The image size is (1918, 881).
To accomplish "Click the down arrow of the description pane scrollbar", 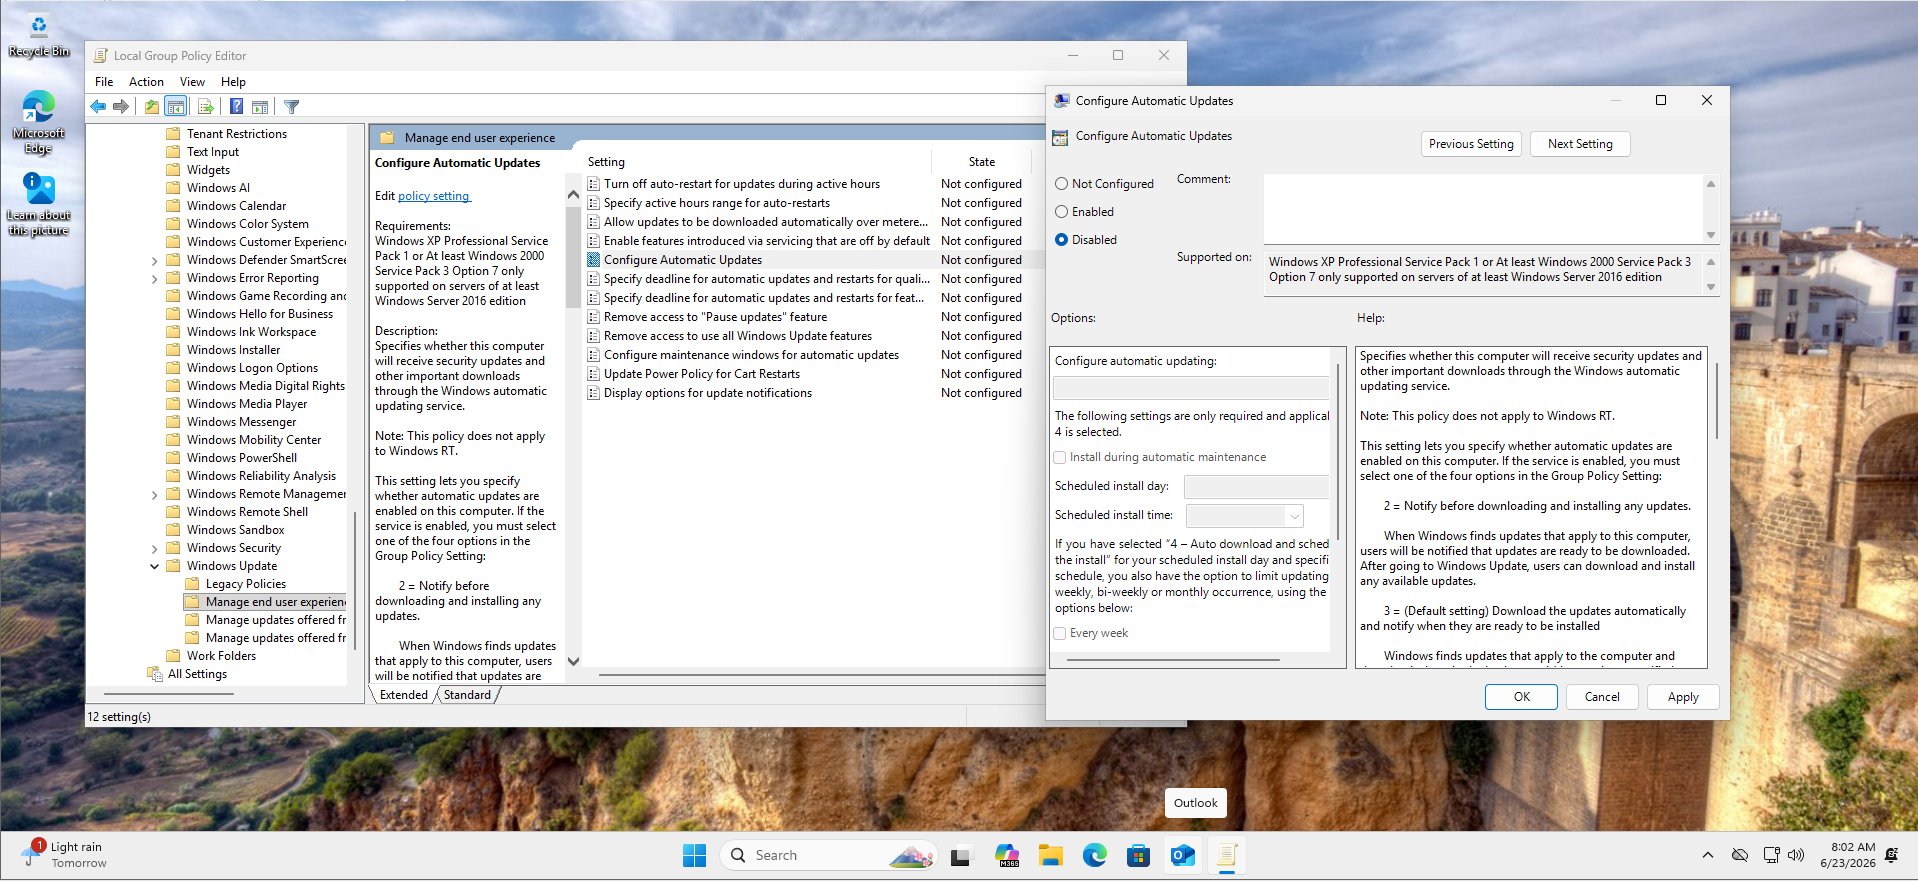I will 573,661.
